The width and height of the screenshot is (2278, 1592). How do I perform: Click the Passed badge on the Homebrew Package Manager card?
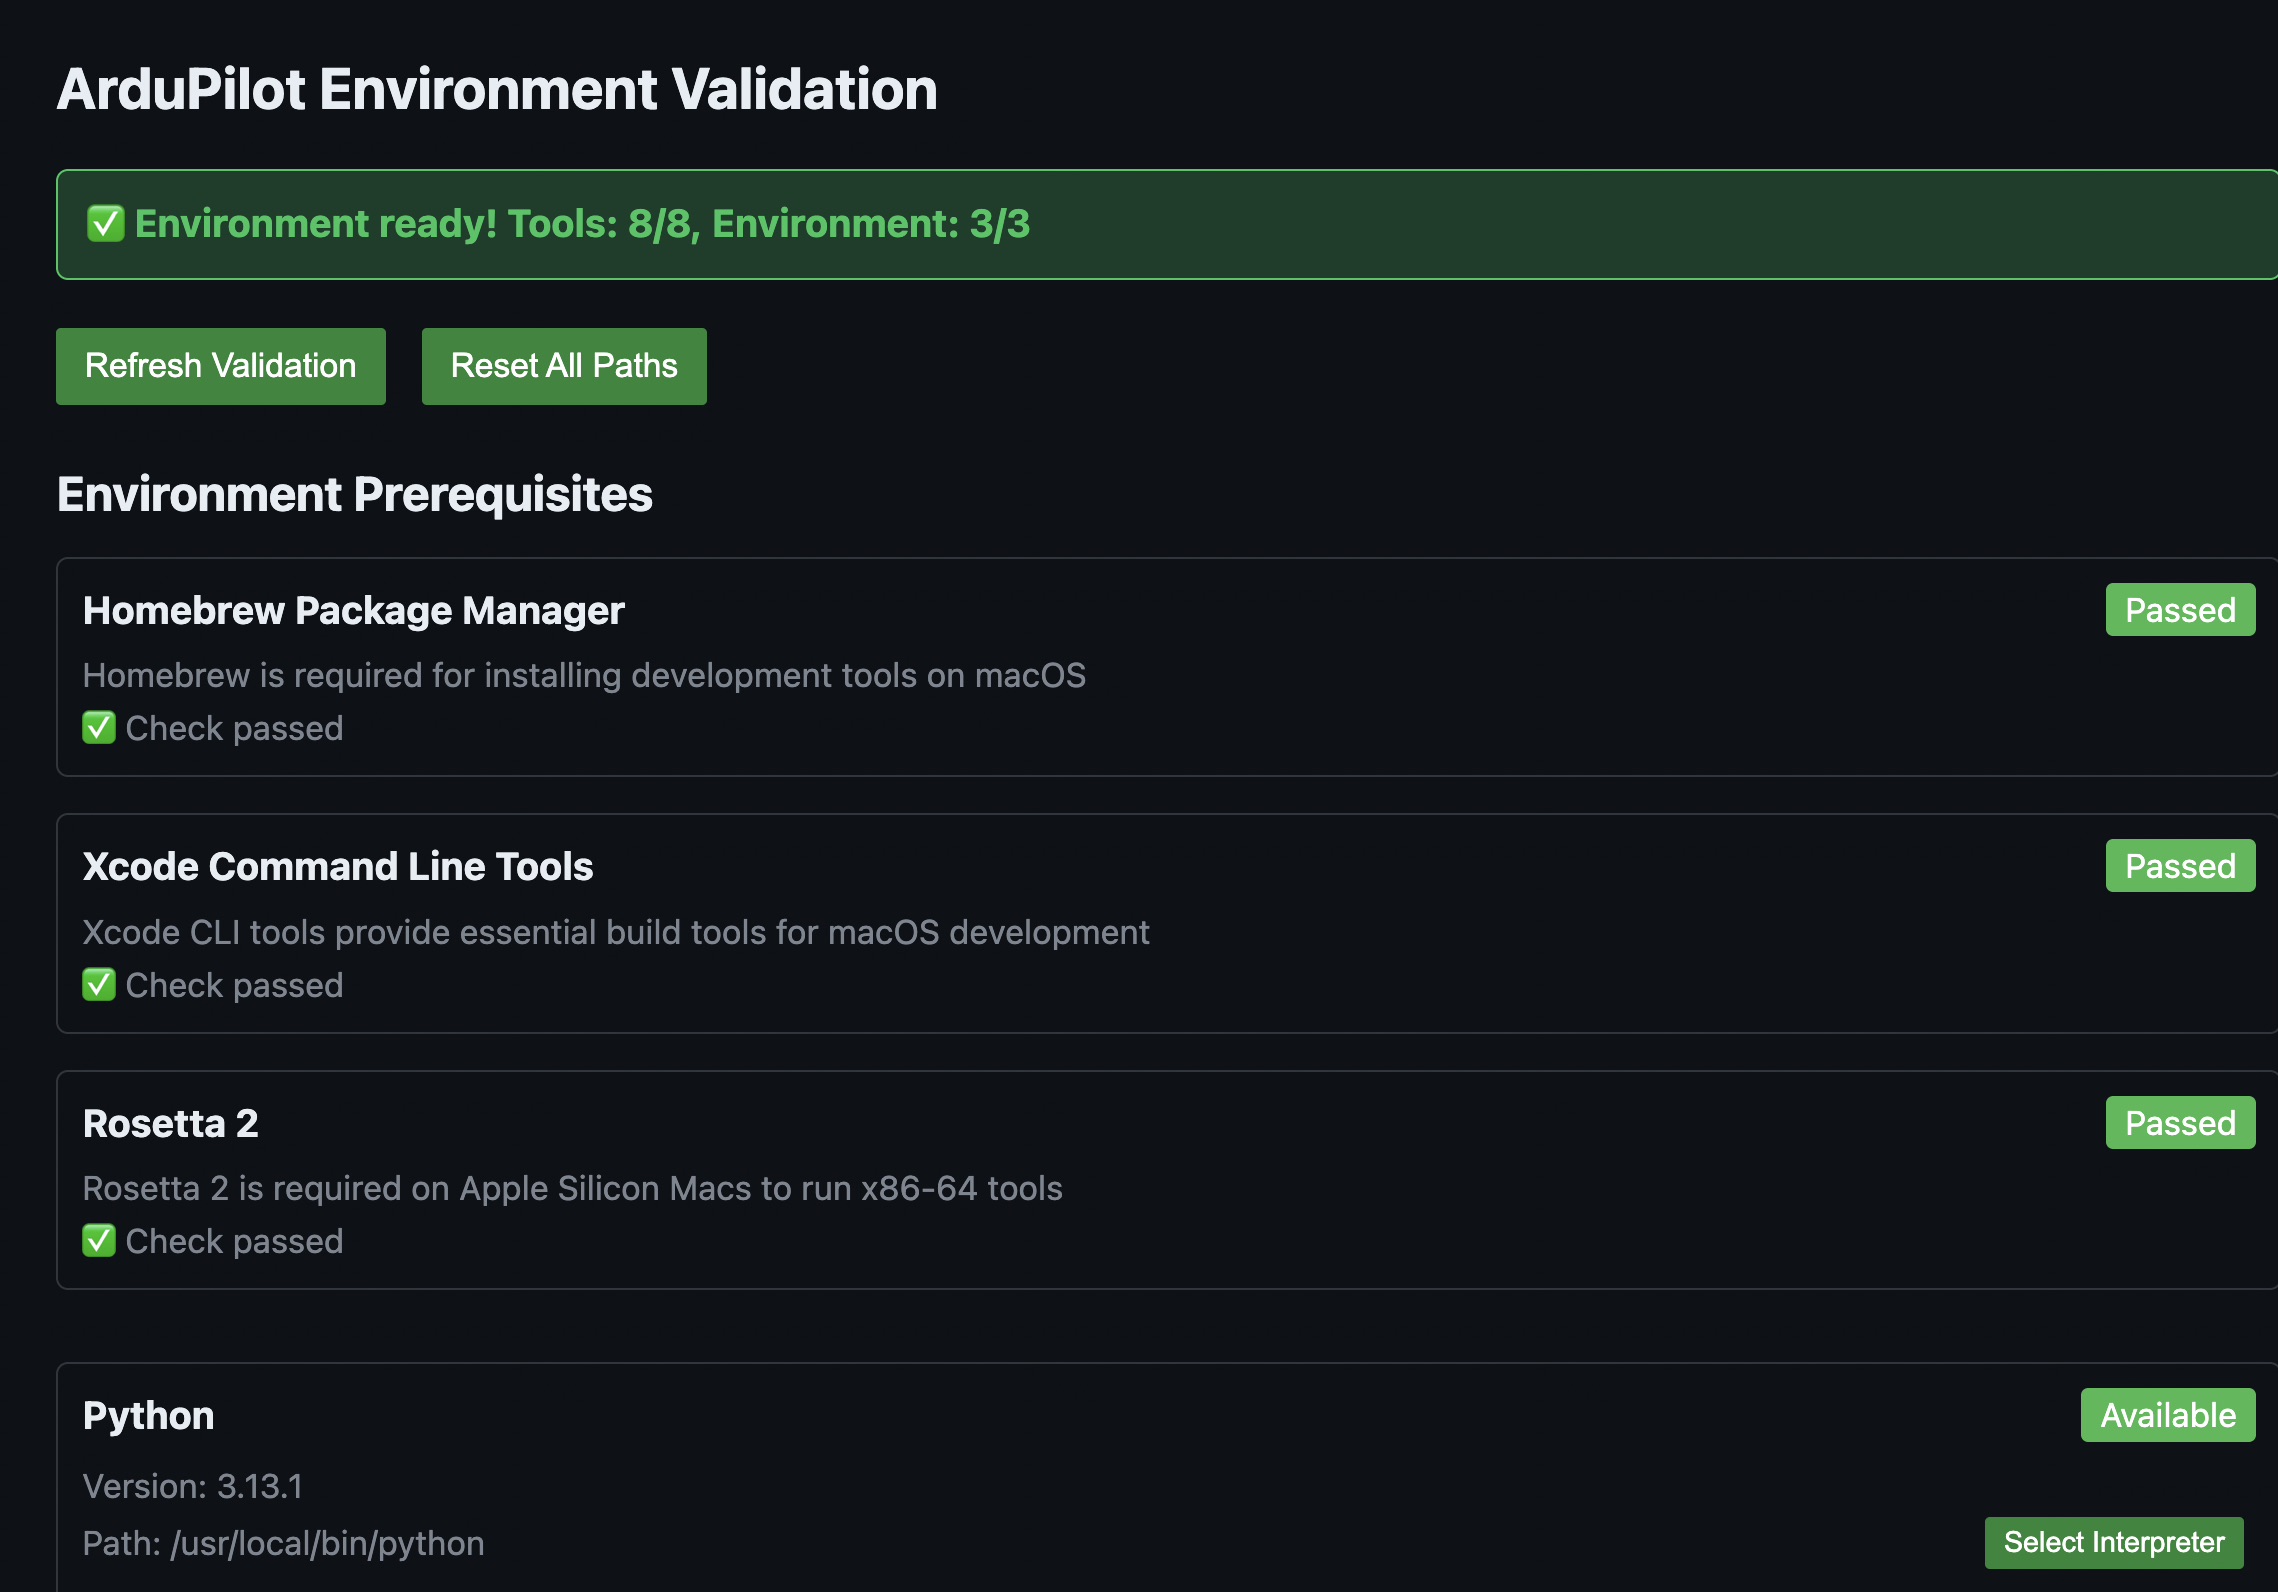point(2179,610)
